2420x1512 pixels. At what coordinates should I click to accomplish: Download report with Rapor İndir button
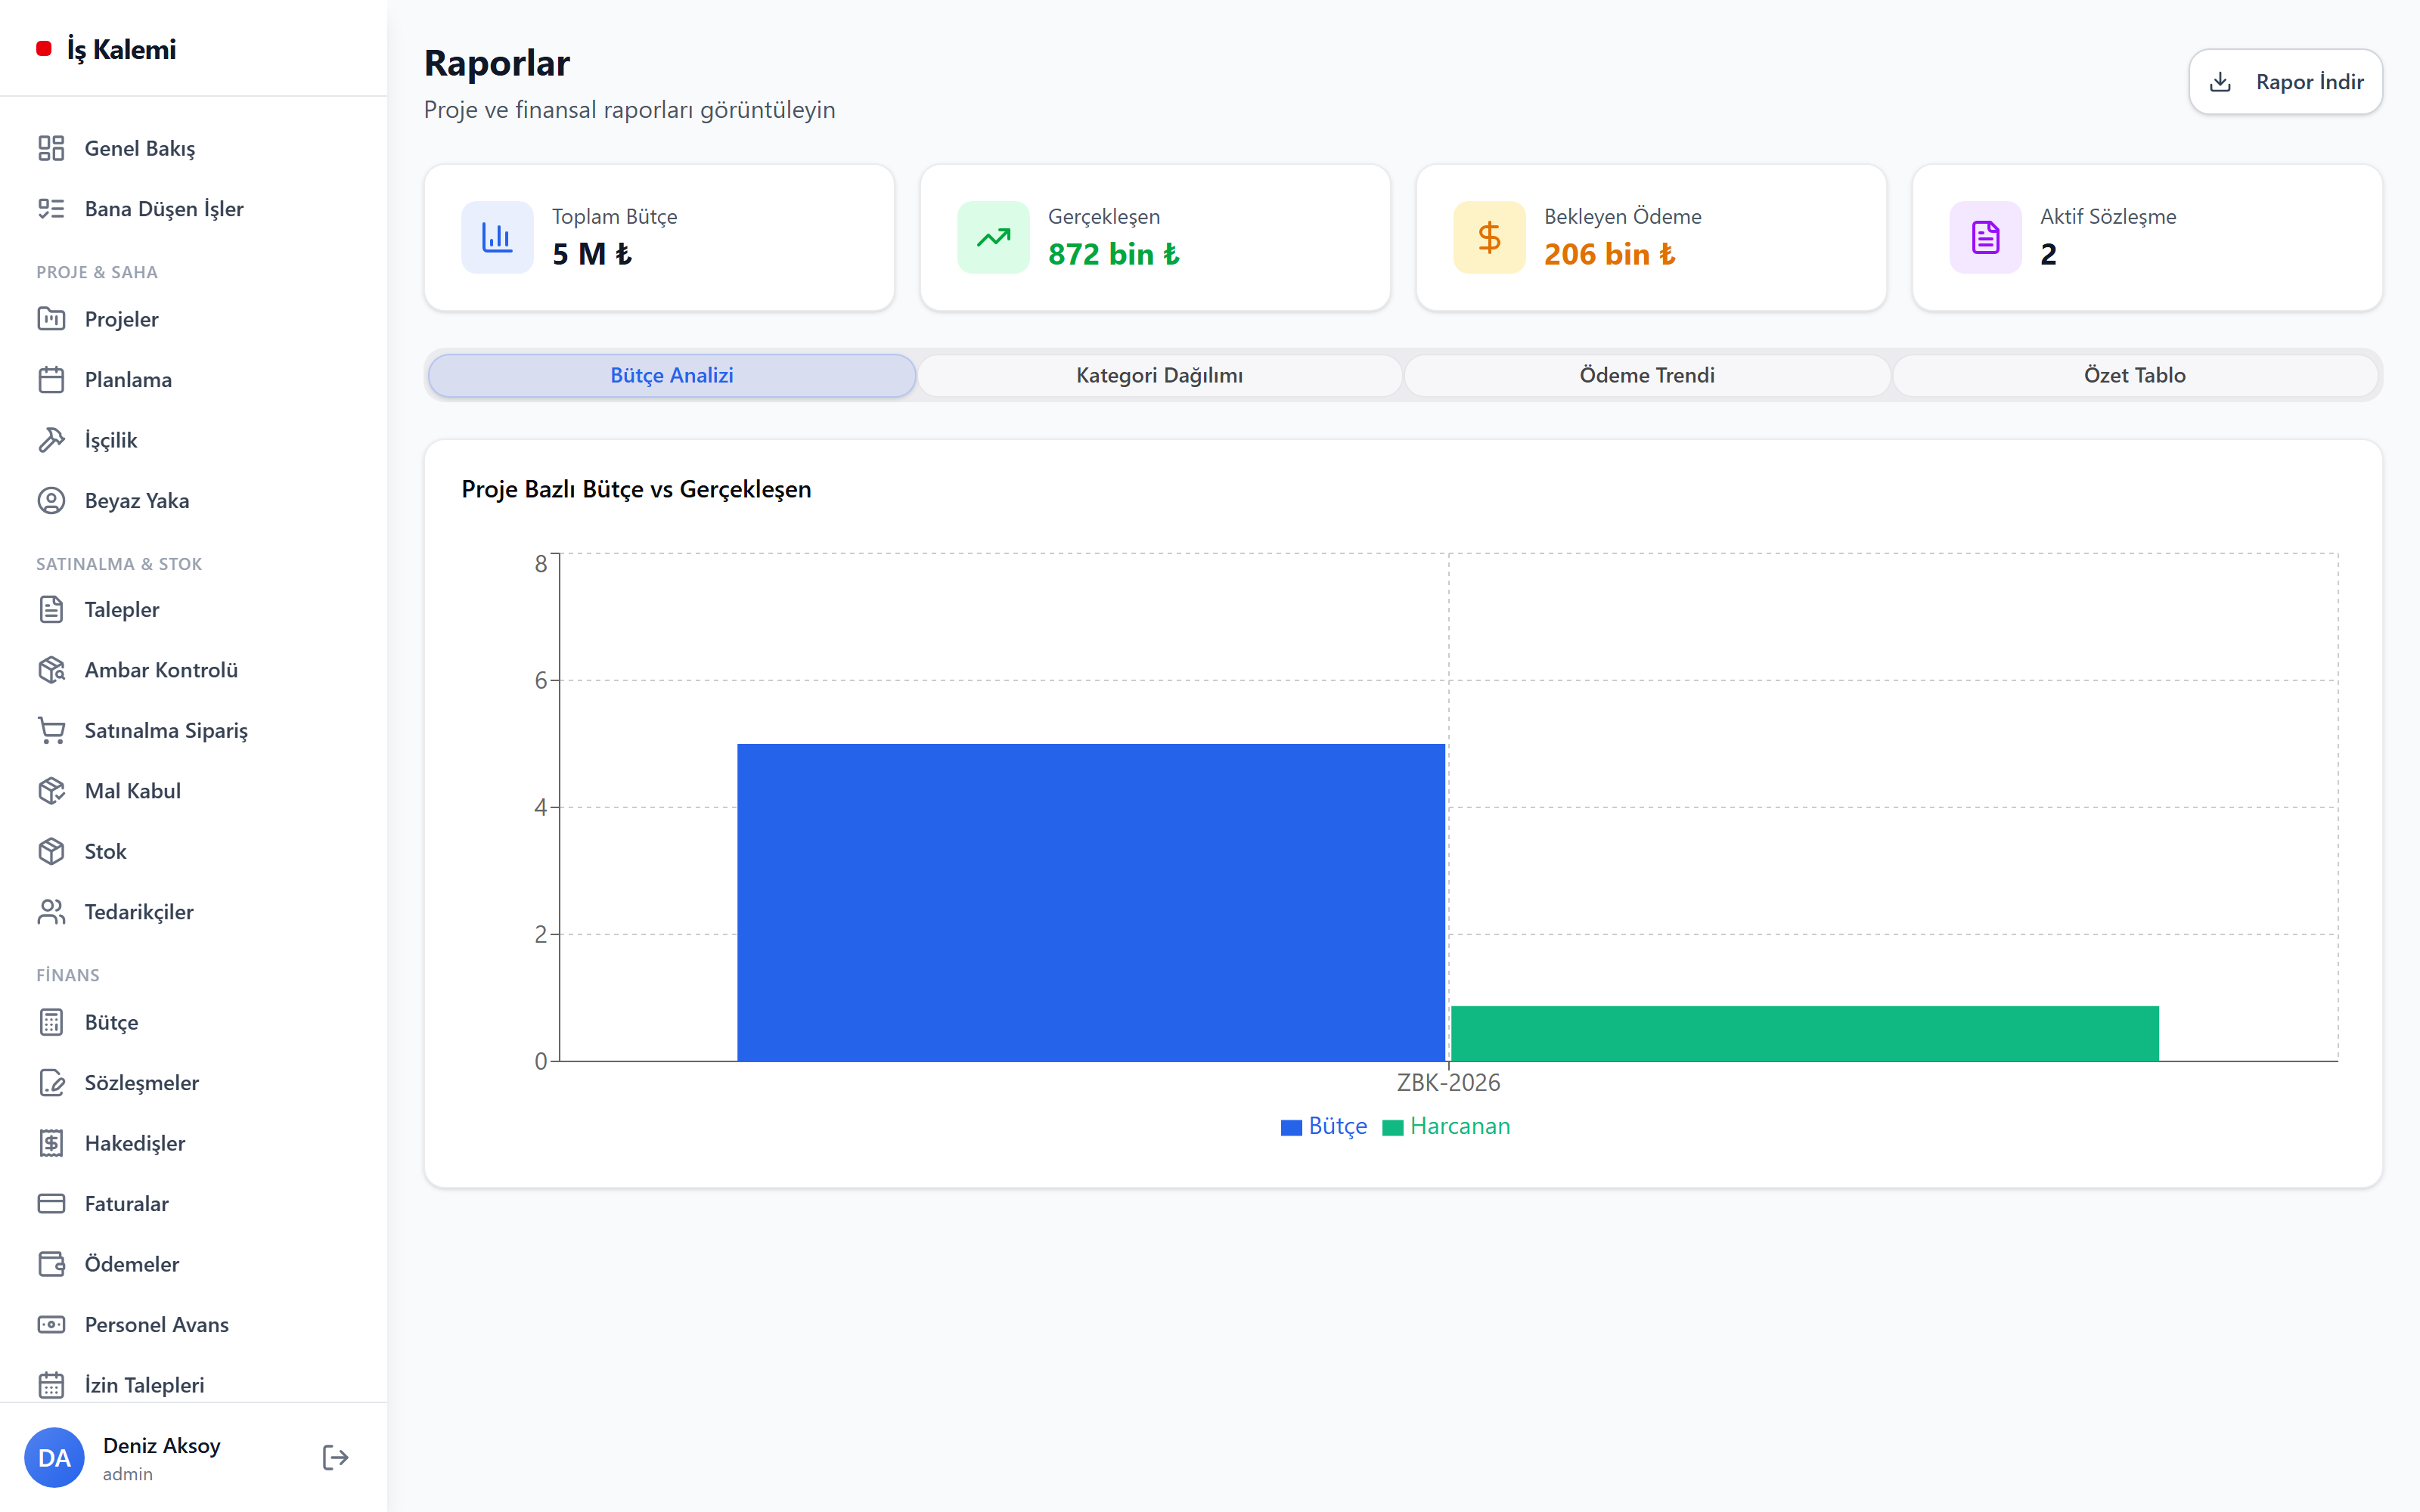[2285, 82]
